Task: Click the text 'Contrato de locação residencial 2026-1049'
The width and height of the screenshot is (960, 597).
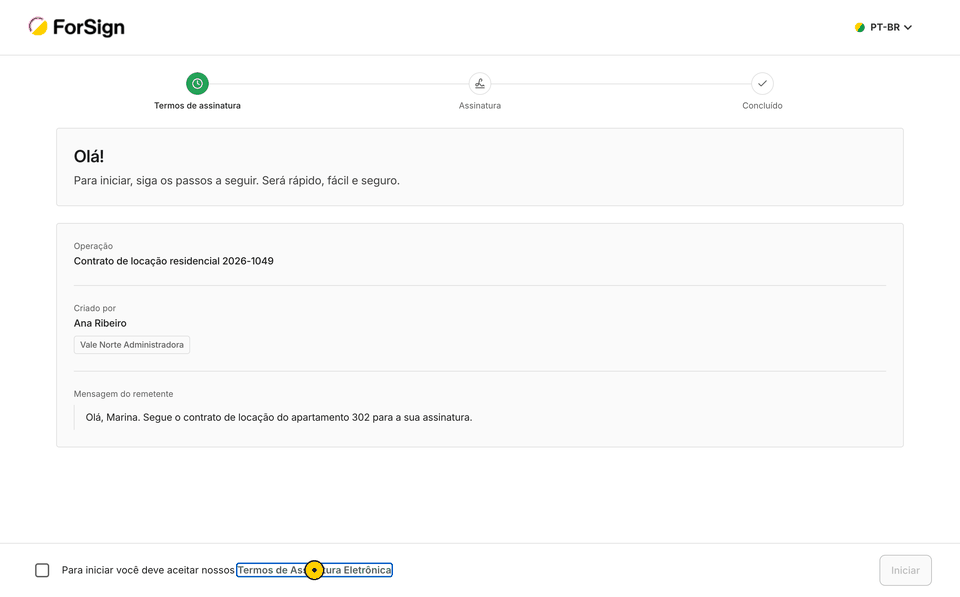Action: coord(174,261)
